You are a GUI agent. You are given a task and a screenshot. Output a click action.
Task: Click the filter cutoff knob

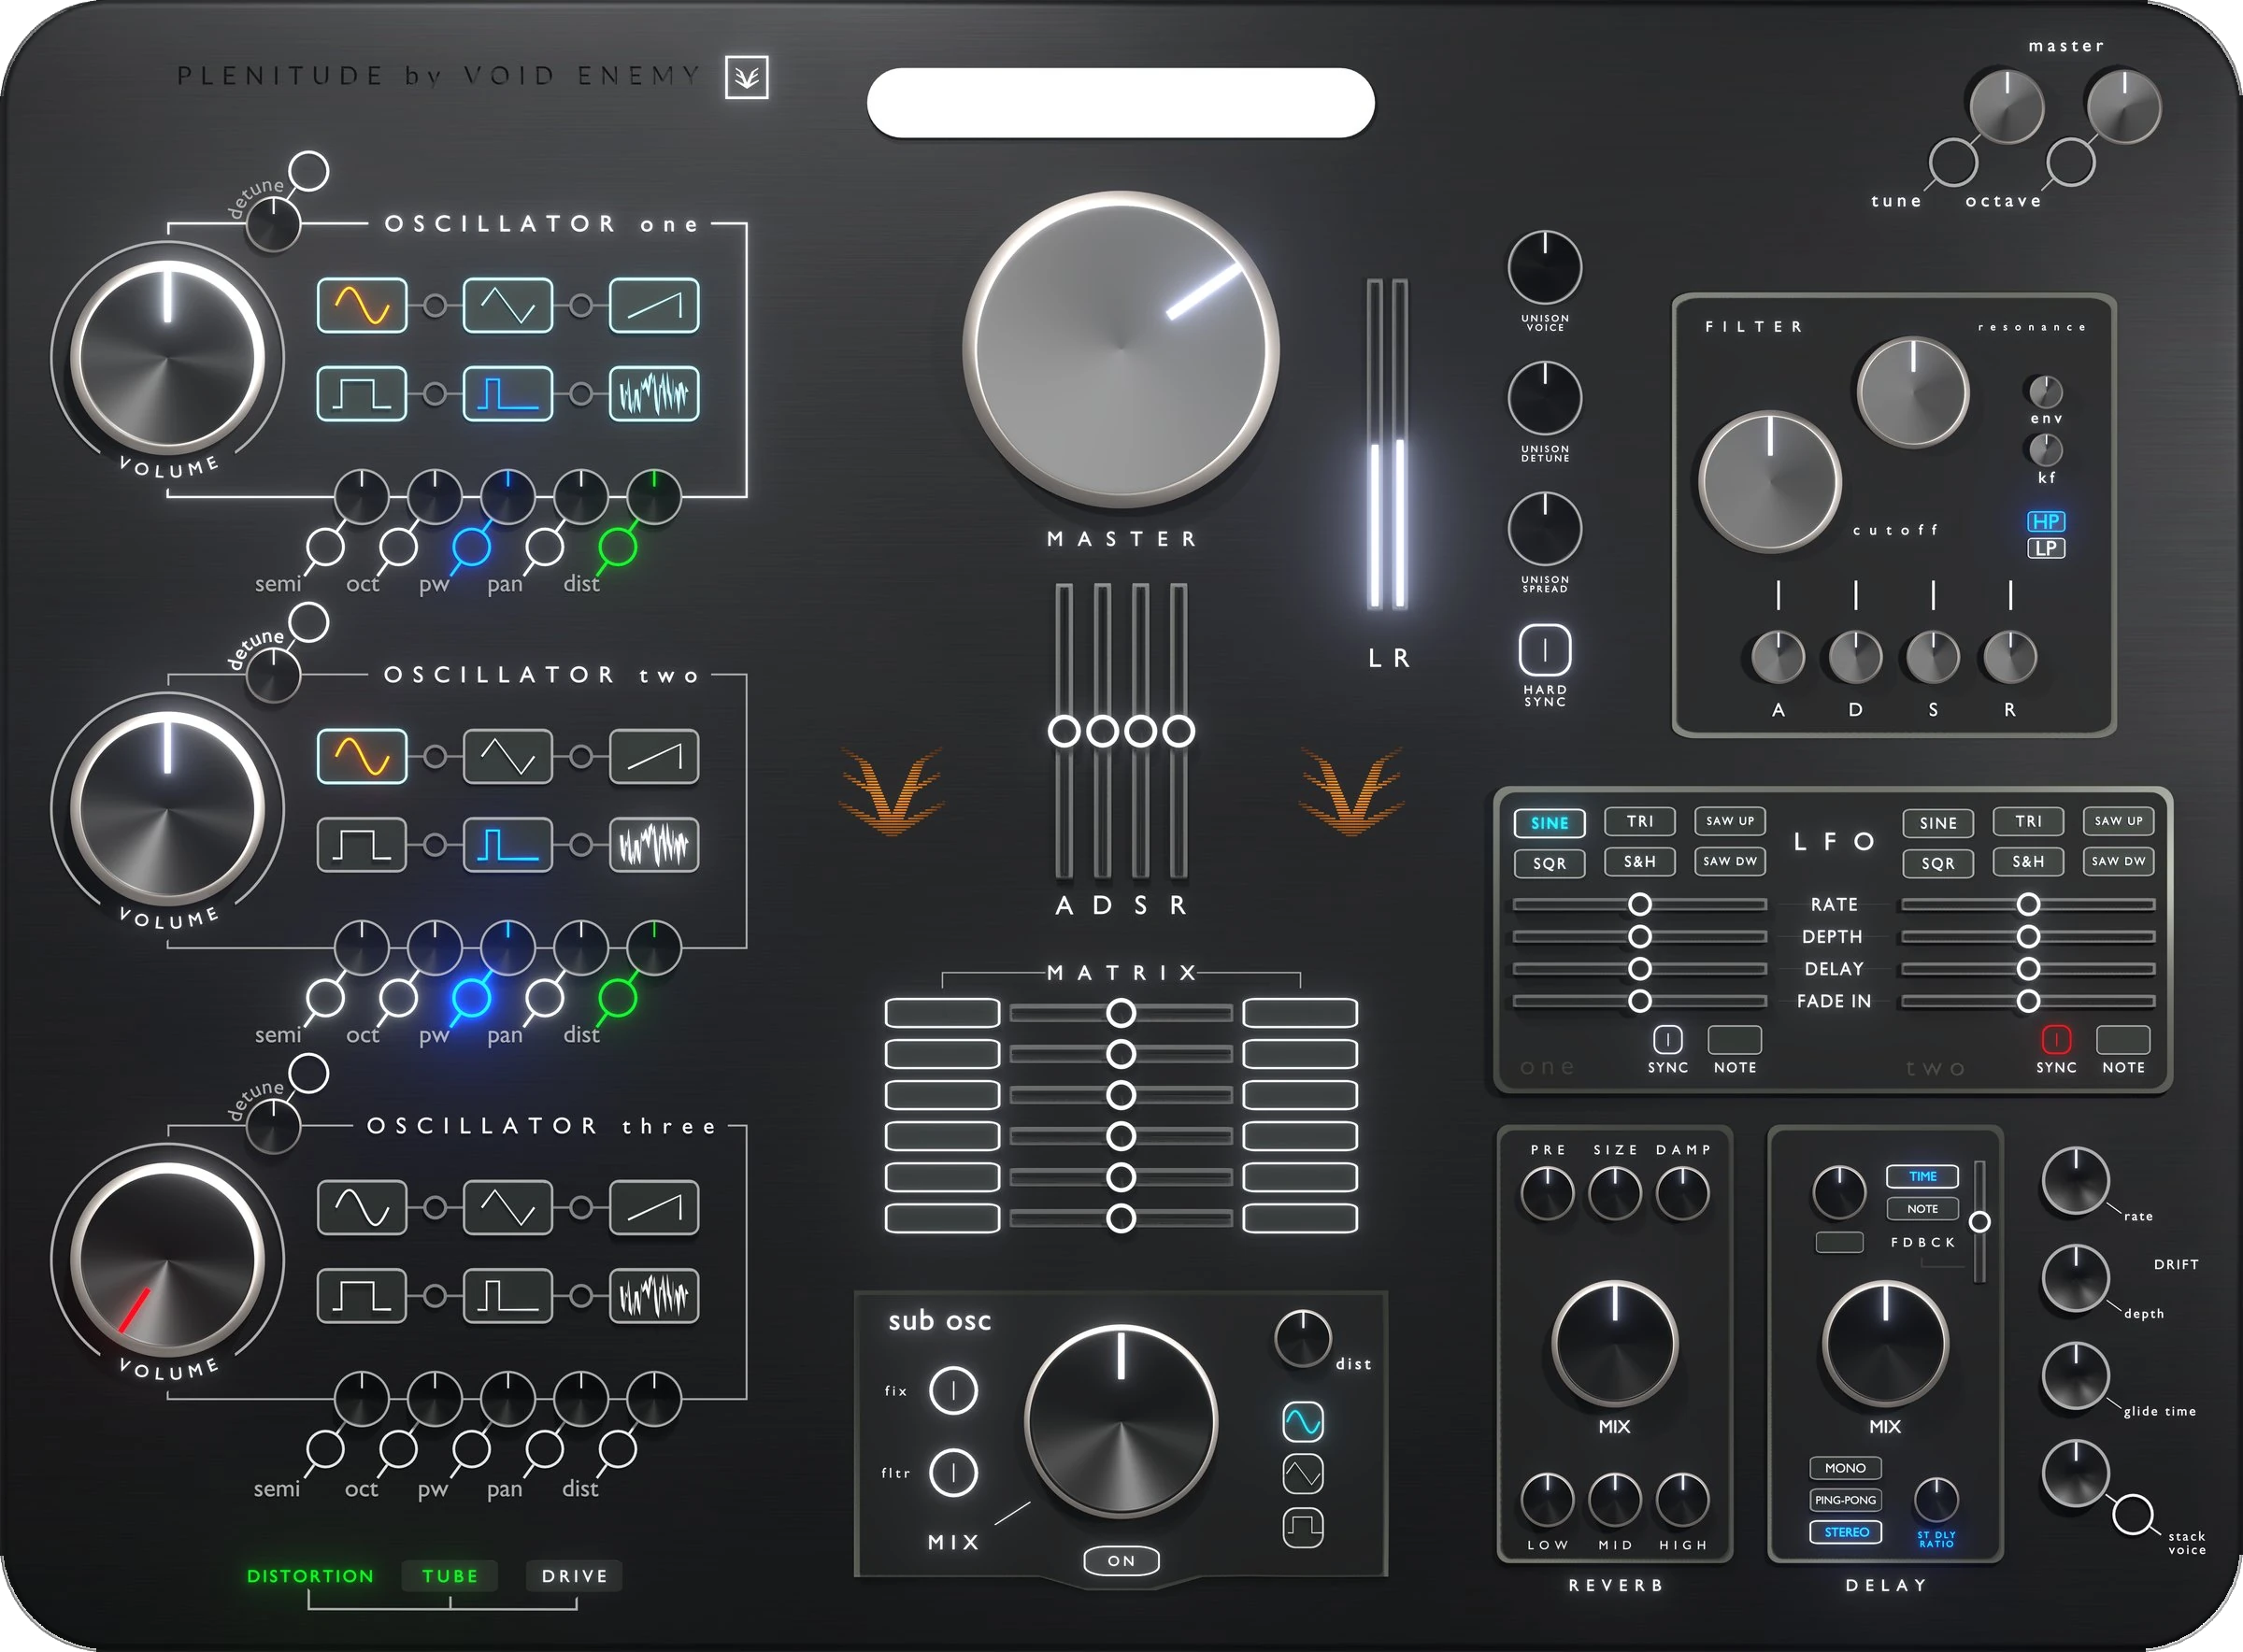point(1770,481)
